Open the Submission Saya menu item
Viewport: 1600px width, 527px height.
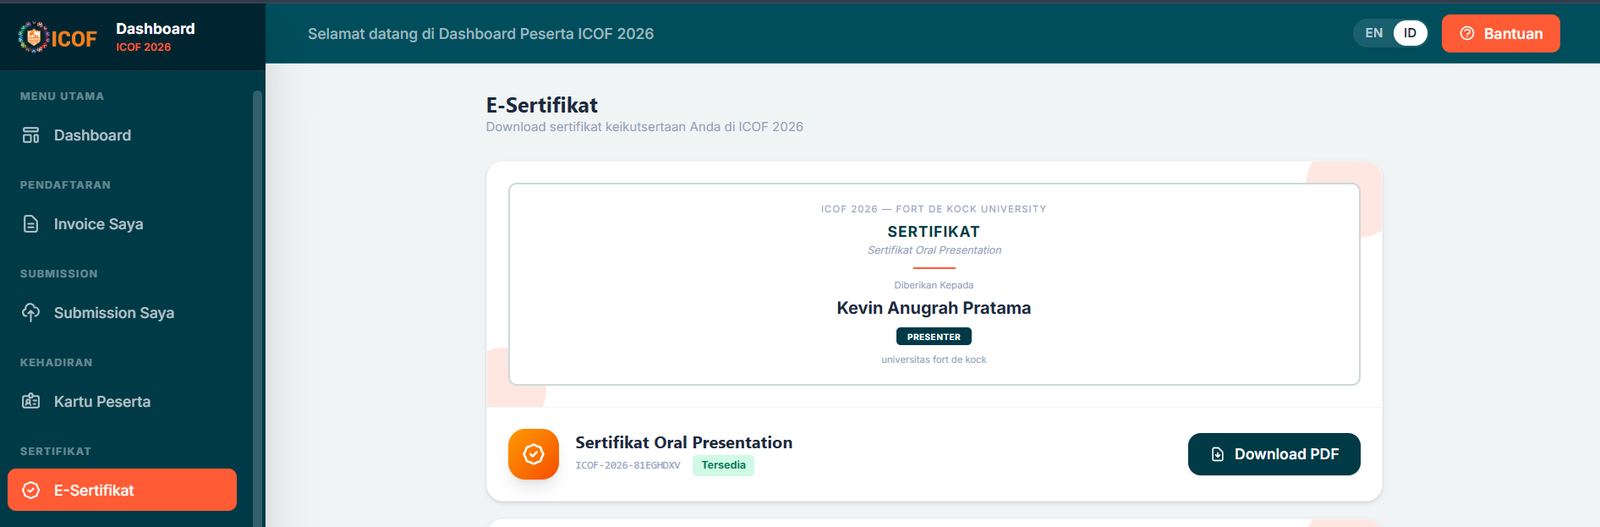coord(114,313)
